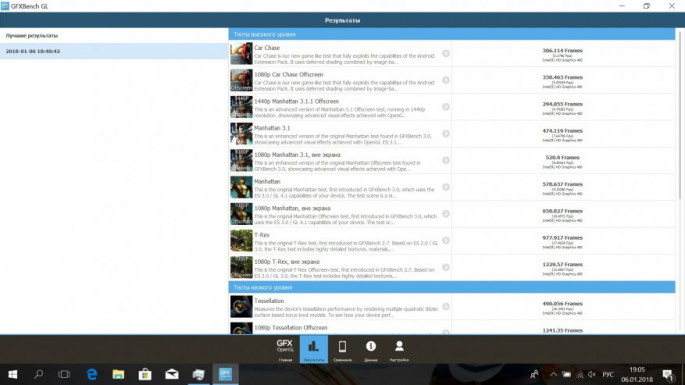Open info icon for T-Rex
The image size is (685, 385).
coord(446,240)
